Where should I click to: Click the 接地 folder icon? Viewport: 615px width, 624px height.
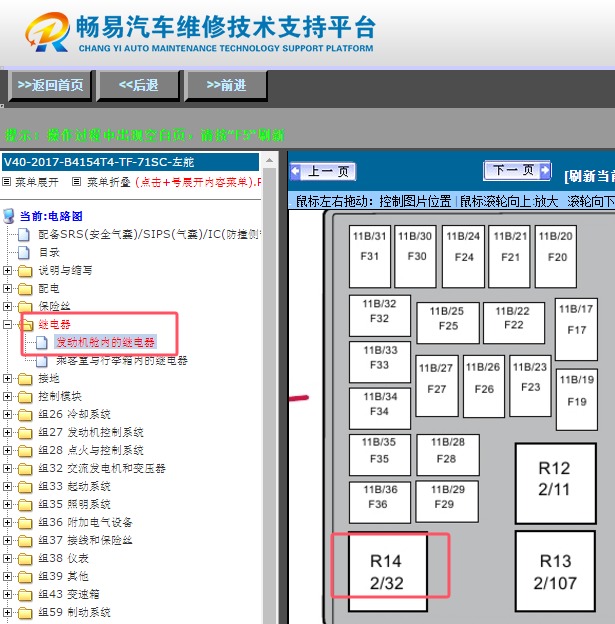click(25, 379)
